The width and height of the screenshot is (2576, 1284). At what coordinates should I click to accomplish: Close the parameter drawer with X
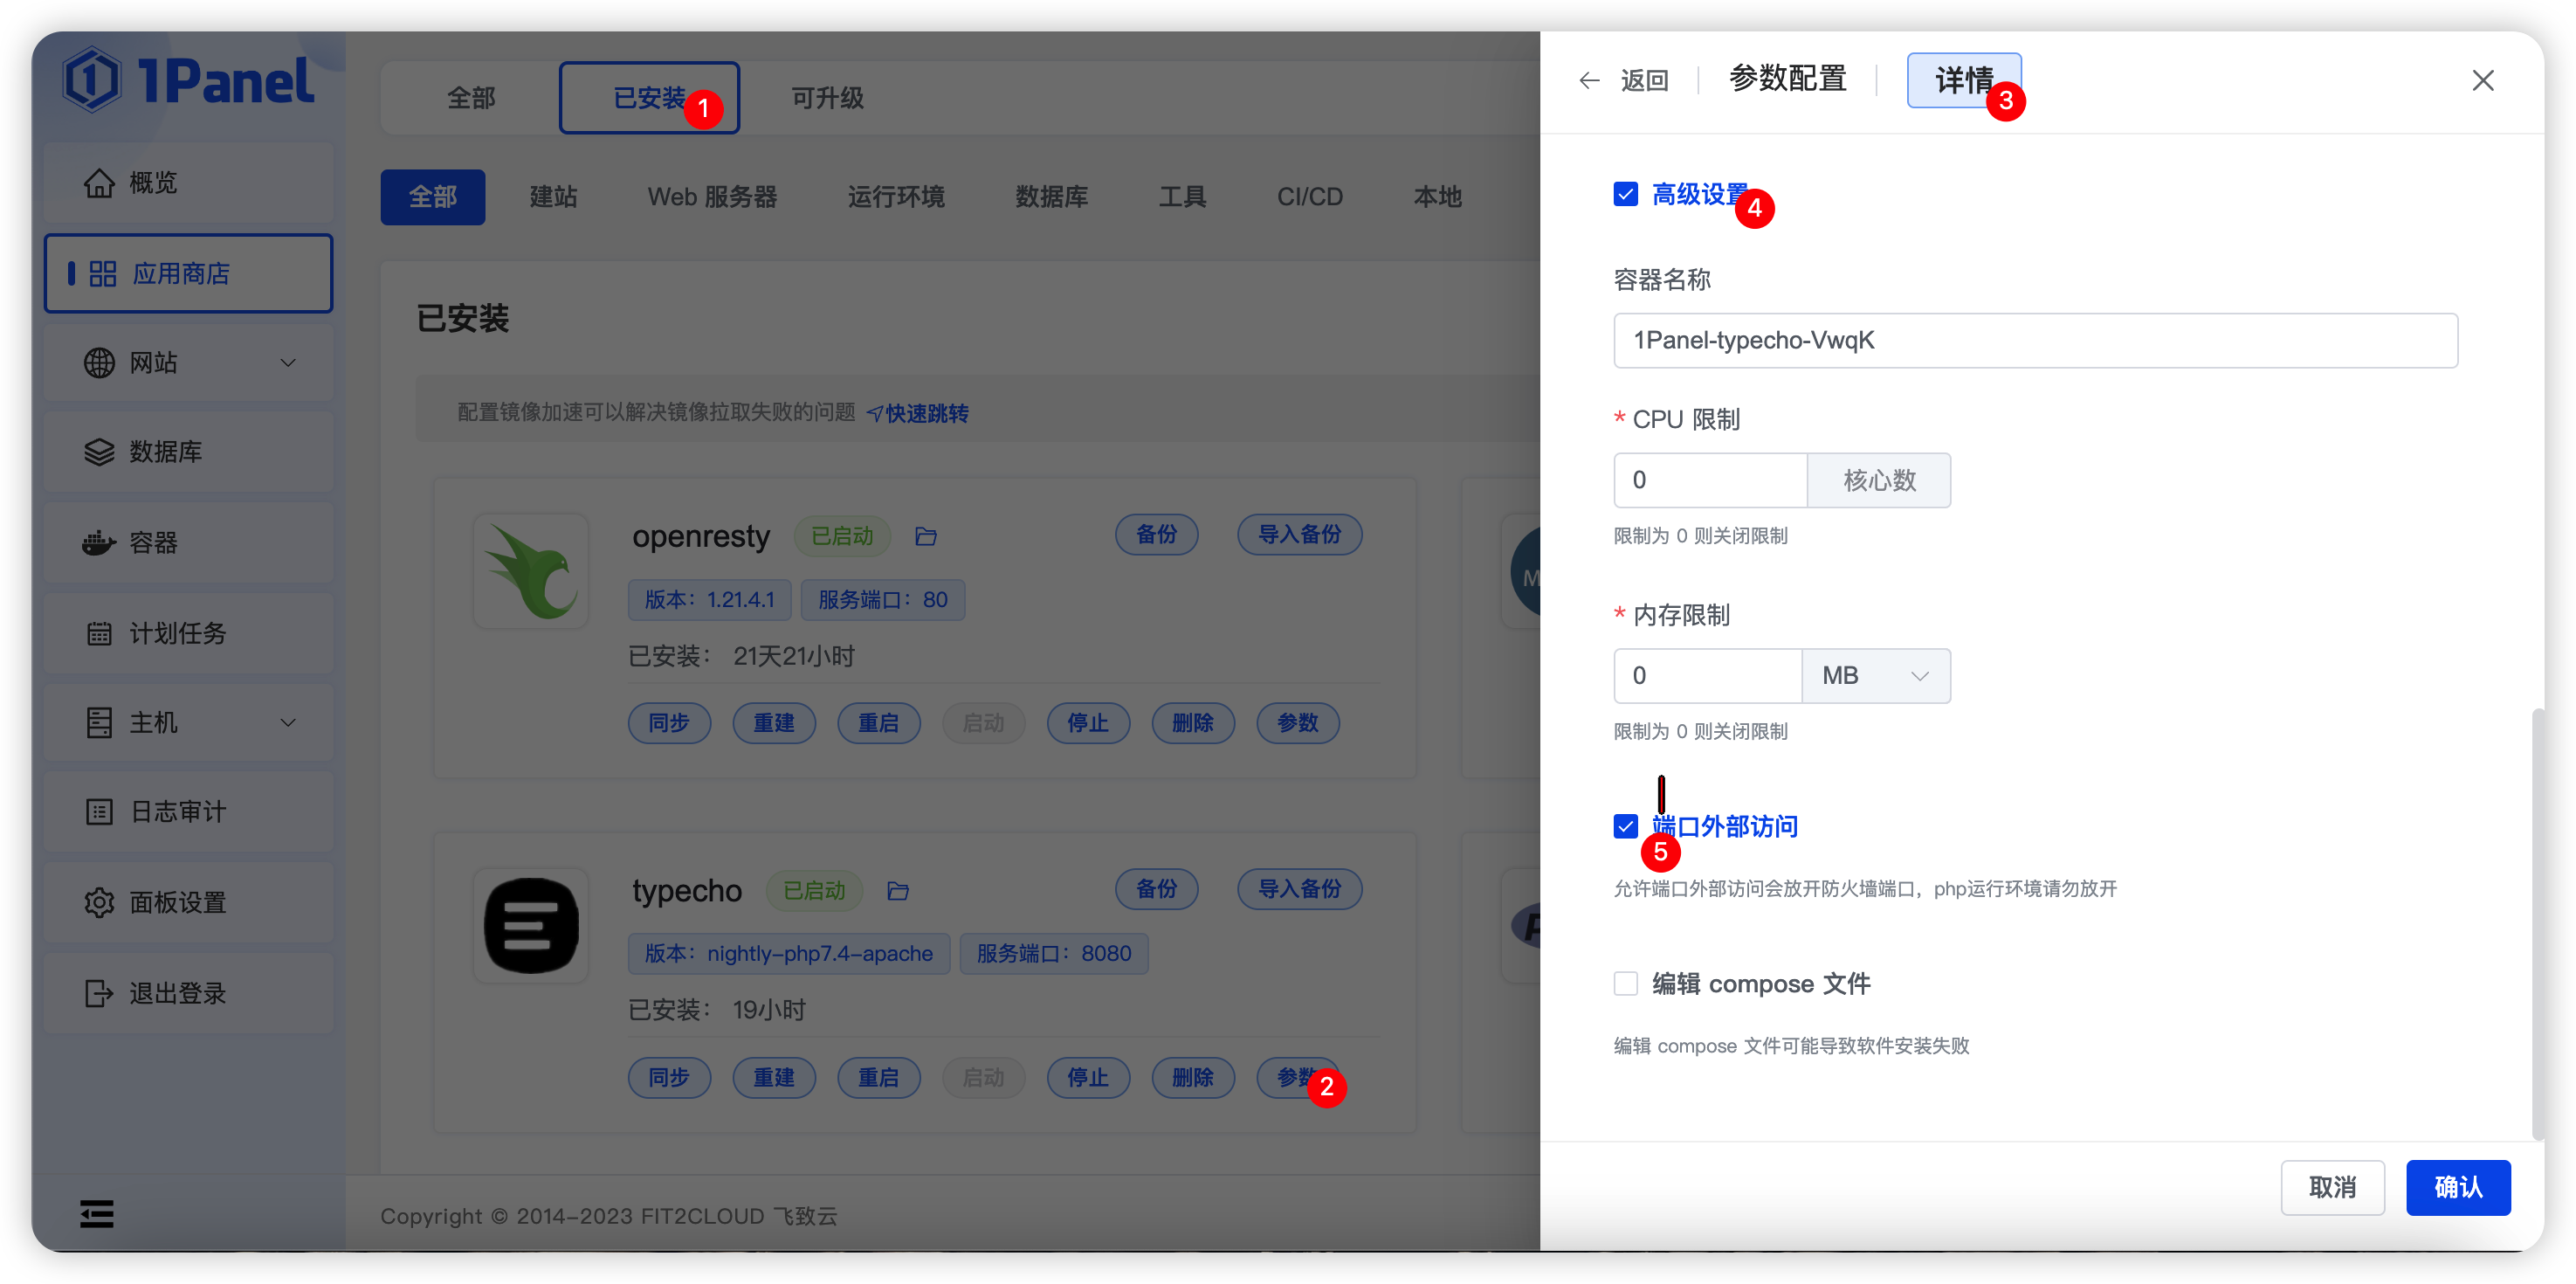[2483, 80]
